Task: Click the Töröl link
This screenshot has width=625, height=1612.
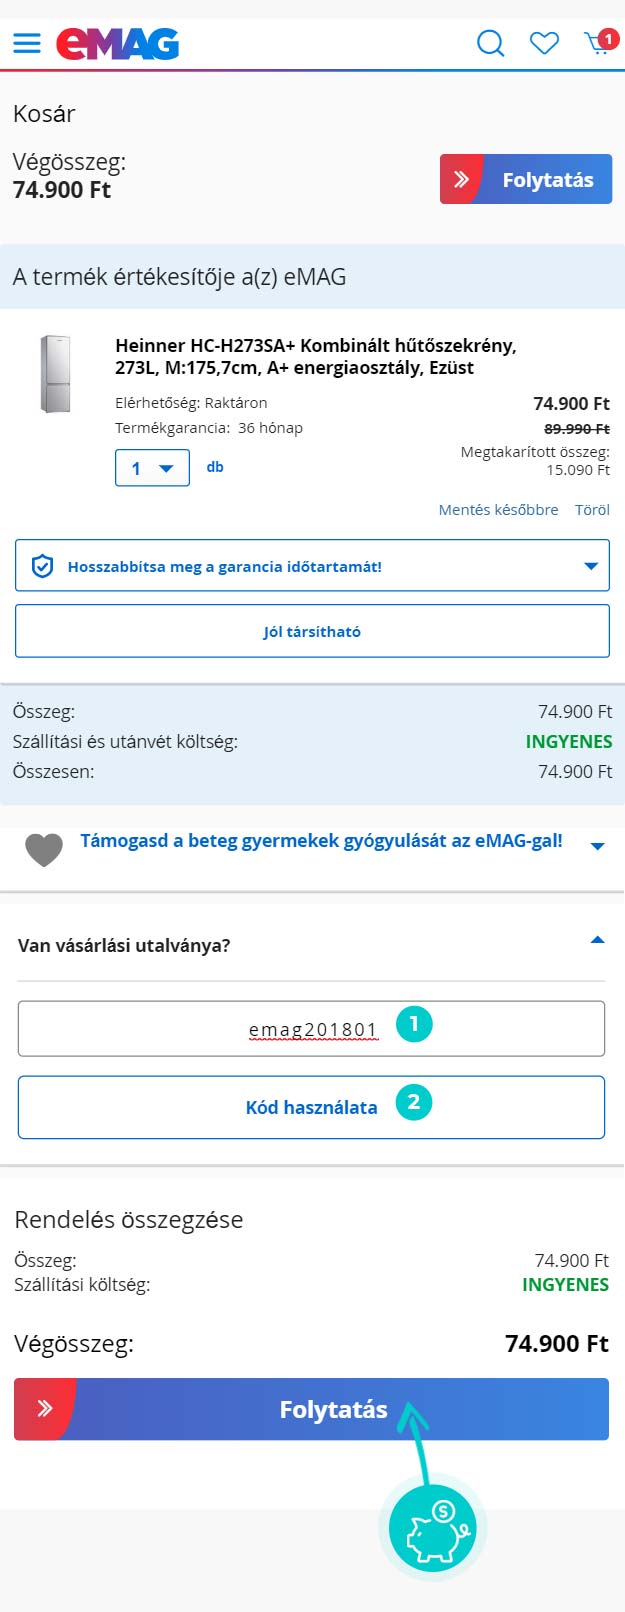Action: click(592, 510)
